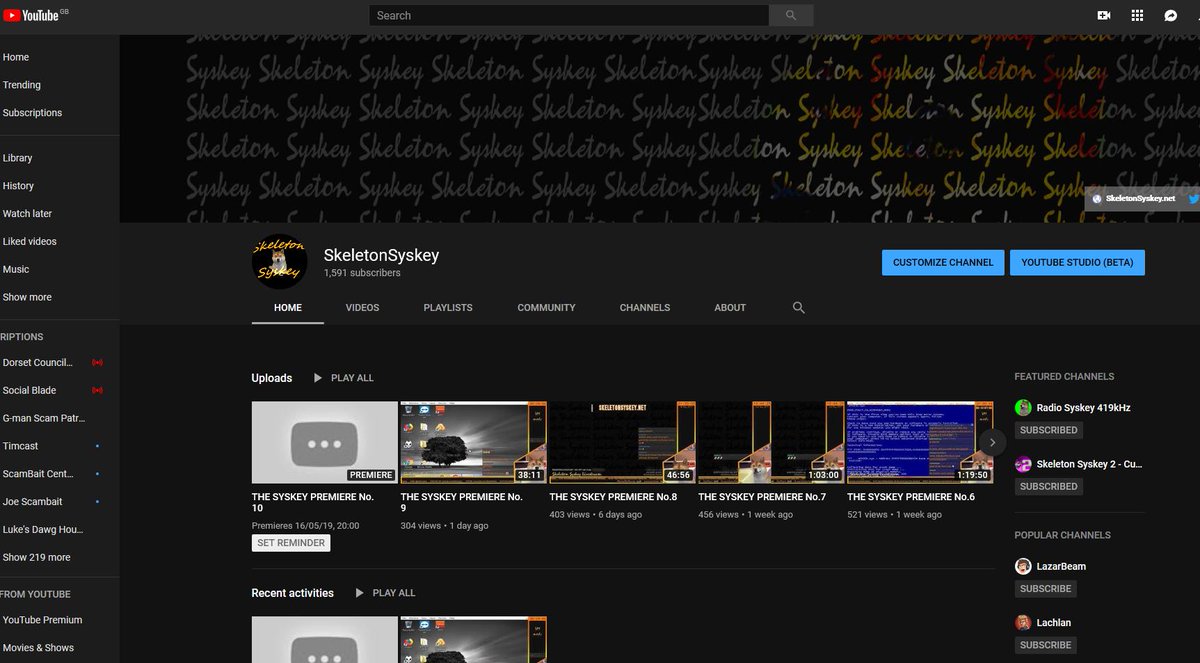
Task: Open Premiere No.8 thumbnail (46:56)
Action: (622, 443)
